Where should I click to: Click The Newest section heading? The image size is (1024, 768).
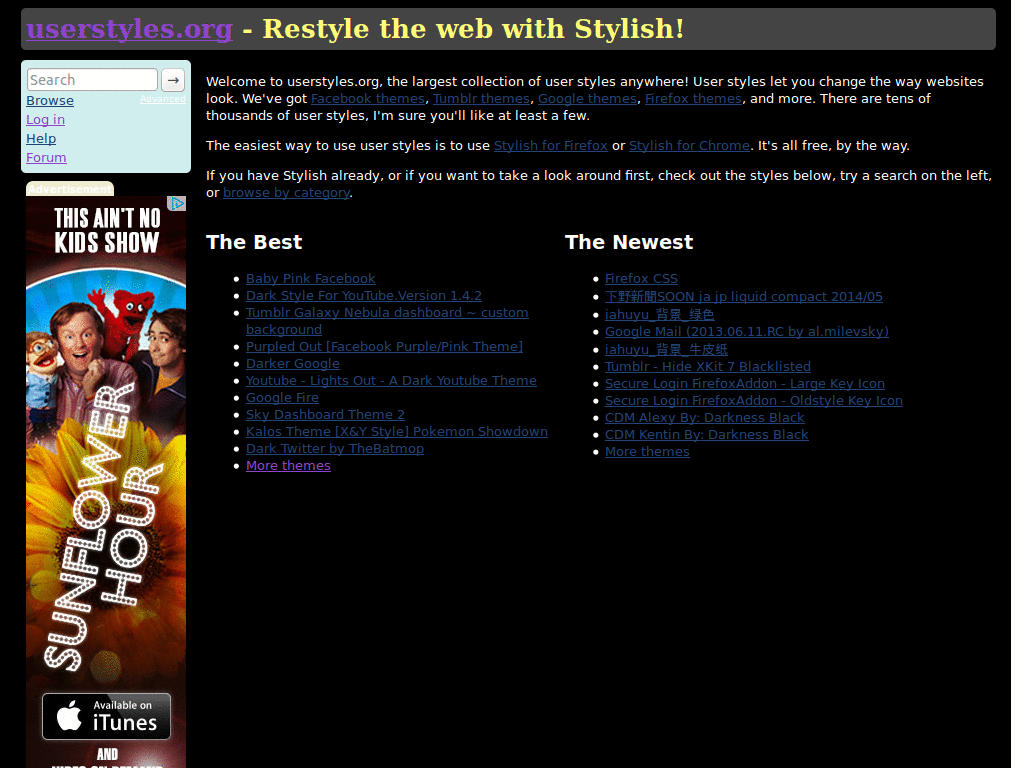[x=629, y=242]
